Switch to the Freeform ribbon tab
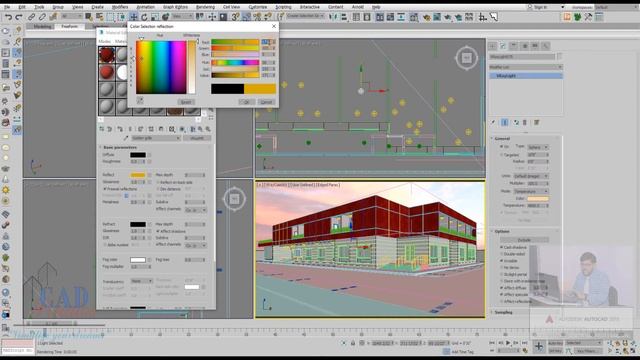 coord(69,27)
